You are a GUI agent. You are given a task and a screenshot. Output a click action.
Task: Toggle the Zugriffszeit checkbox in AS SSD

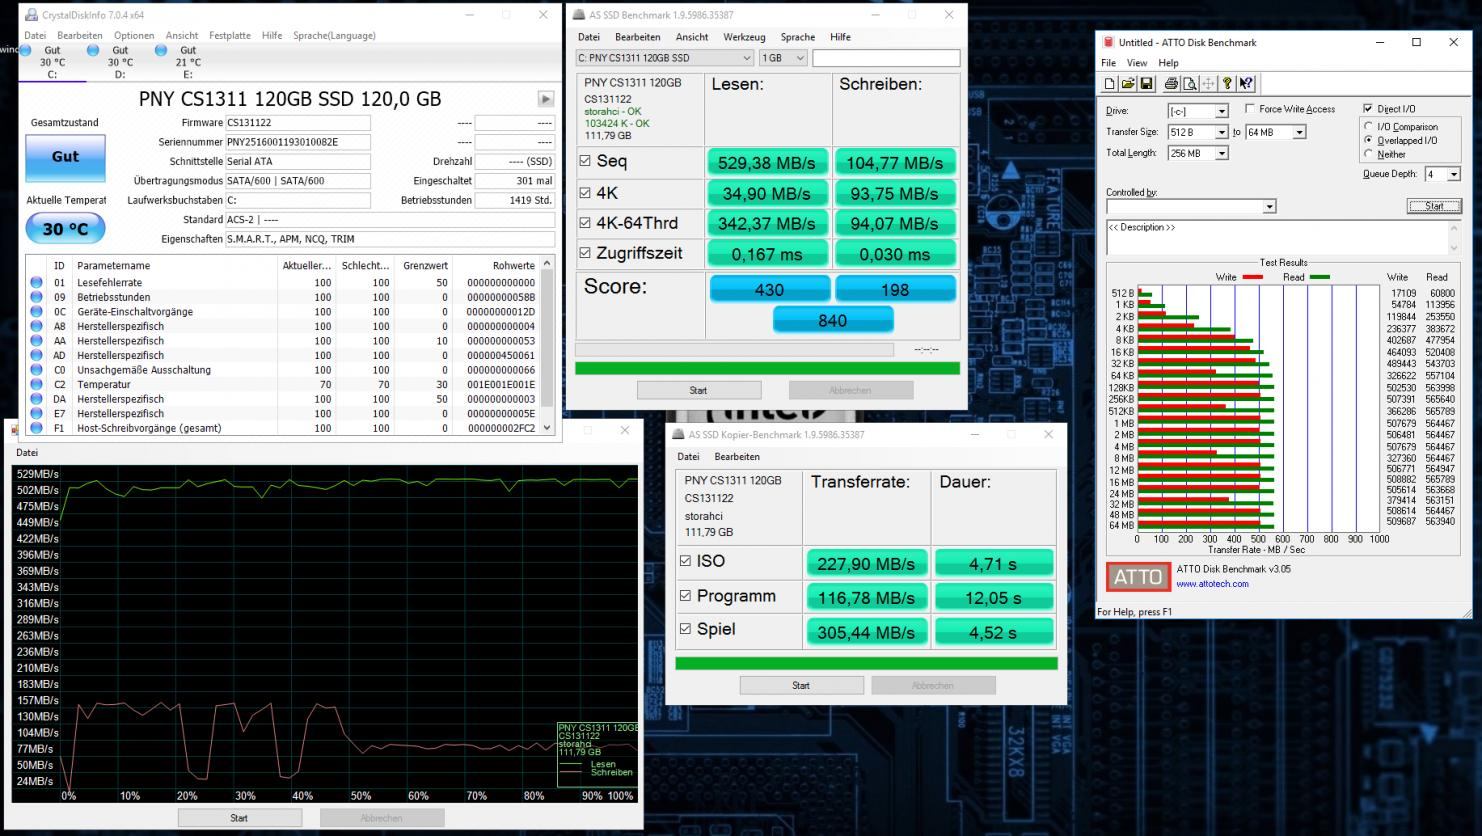pos(585,253)
